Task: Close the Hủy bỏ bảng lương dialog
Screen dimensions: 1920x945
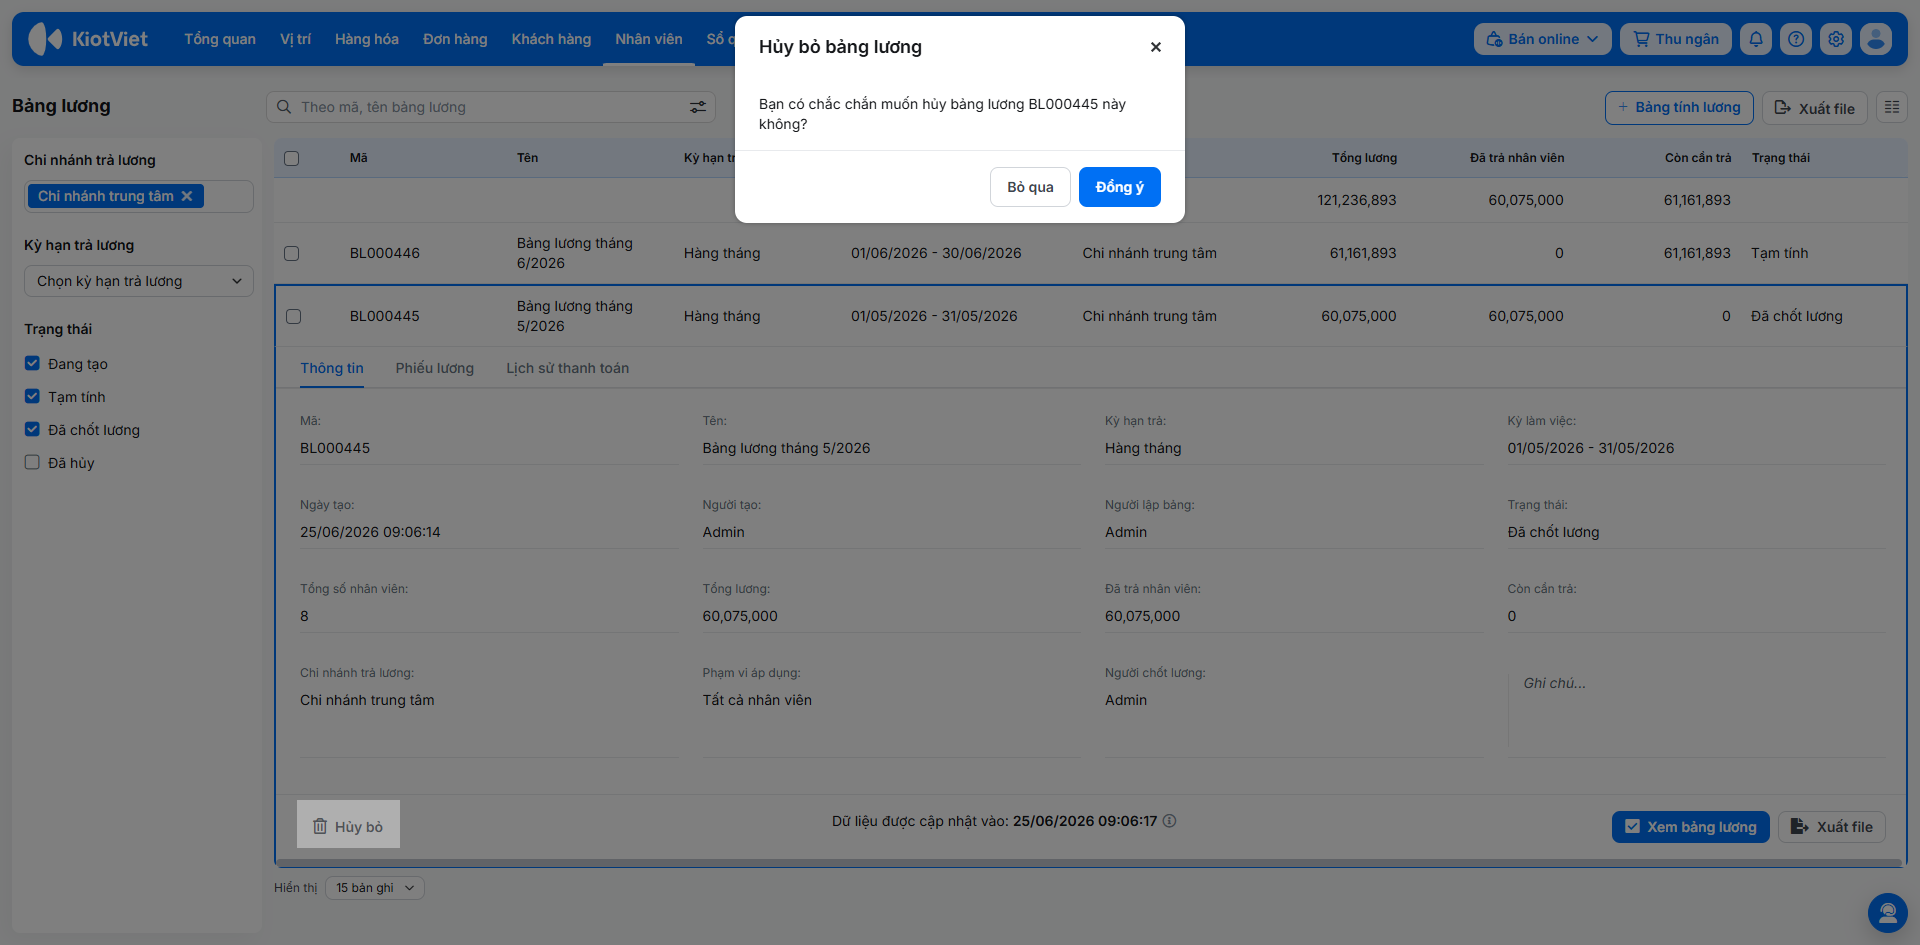Action: [1156, 47]
